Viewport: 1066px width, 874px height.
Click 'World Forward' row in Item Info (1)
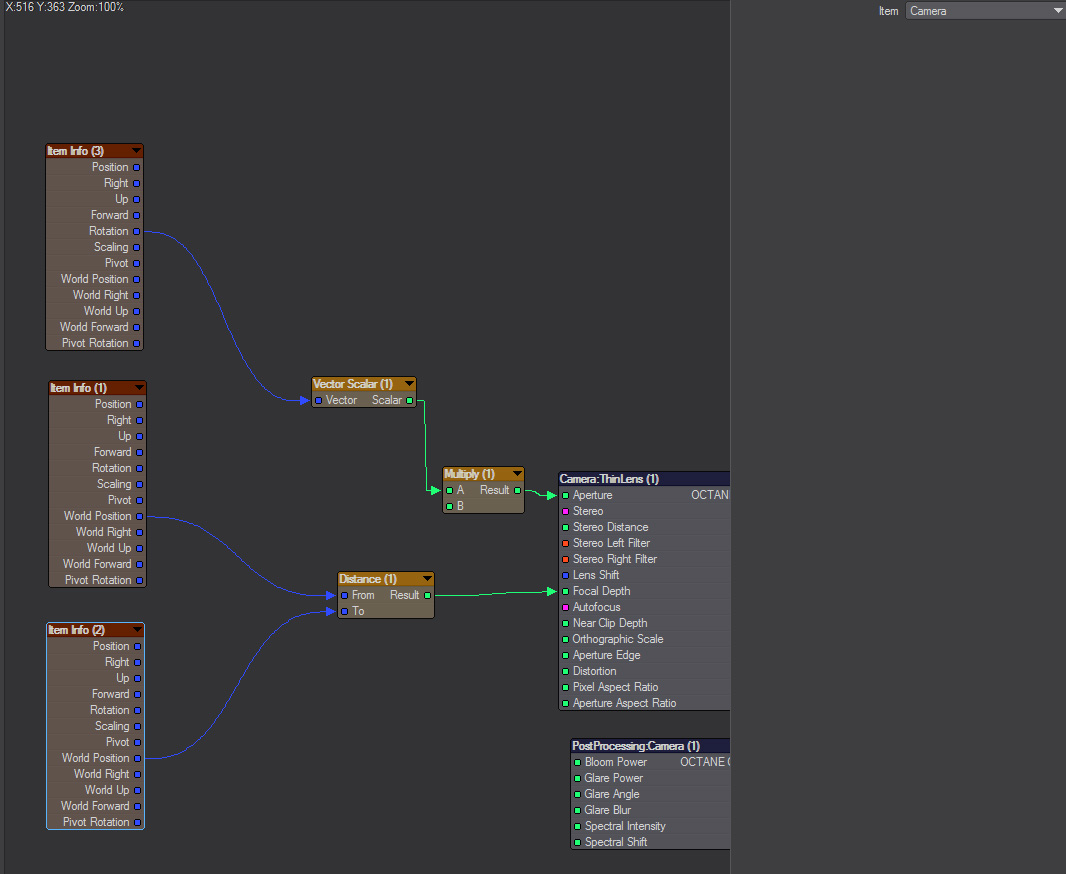pos(97,564)
